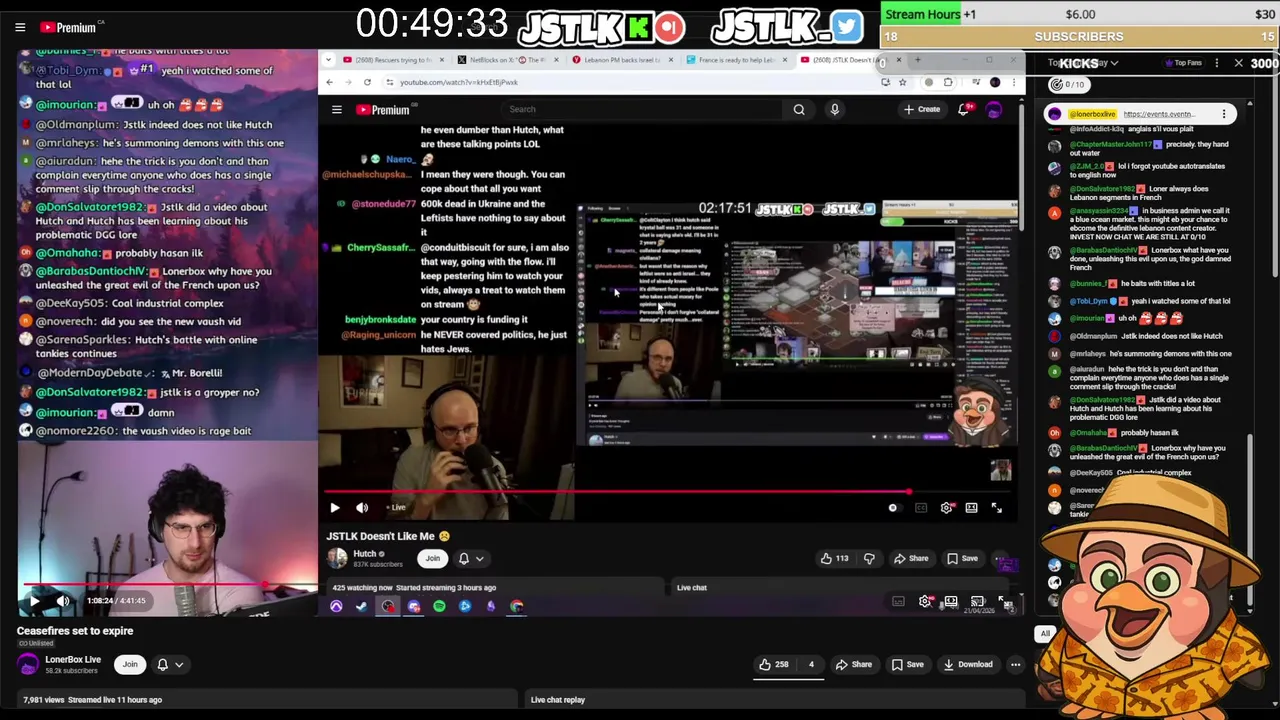Bookmark page with the star icon
1280x720 pixels.
coord(902,82)
